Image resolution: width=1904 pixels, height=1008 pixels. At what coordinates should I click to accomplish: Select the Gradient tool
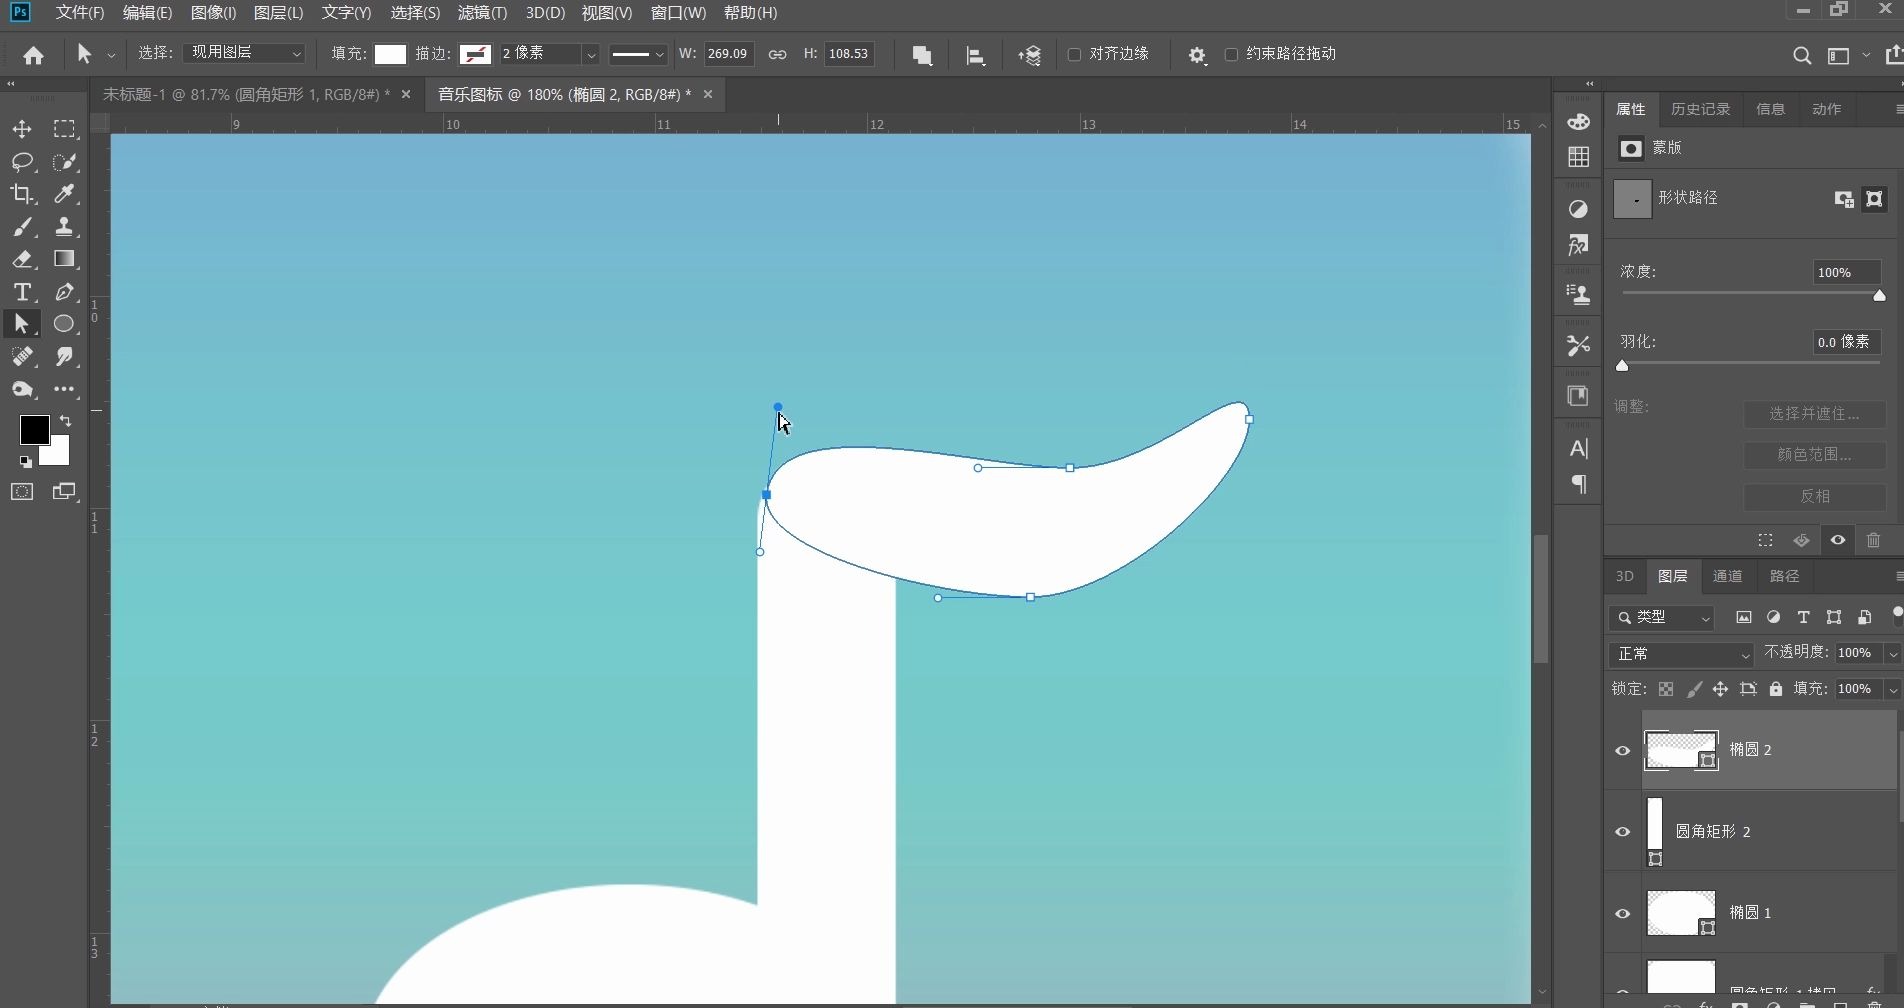point(65,259)
